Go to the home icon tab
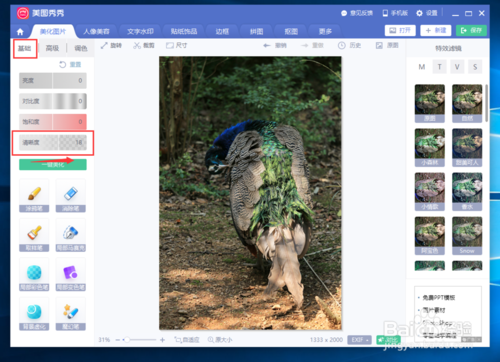The width and height of the screenshot is (500, 362). 20,32
